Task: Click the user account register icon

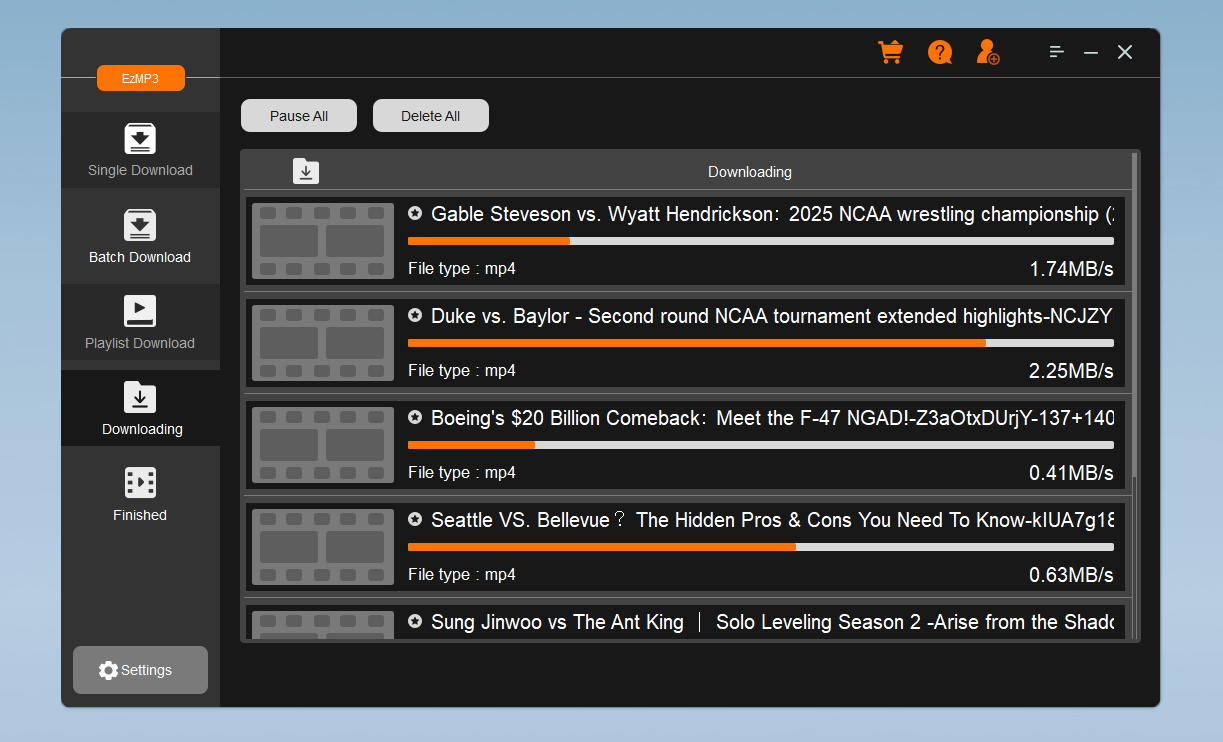Action: 988,52
